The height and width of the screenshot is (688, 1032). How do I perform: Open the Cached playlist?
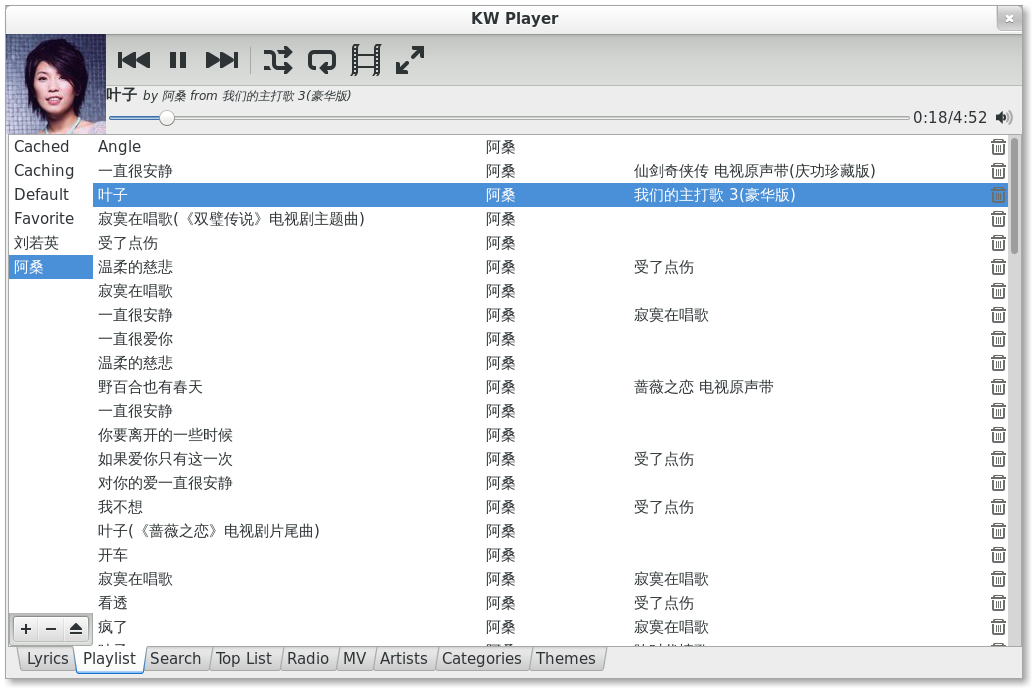tap(51, 147)
